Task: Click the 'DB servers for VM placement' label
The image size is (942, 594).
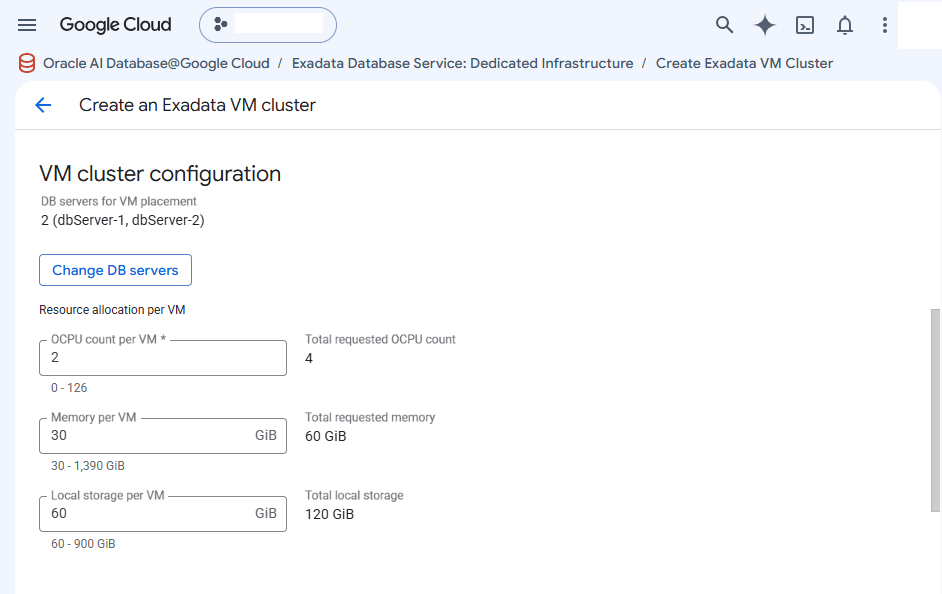Action: pos(119,201)
